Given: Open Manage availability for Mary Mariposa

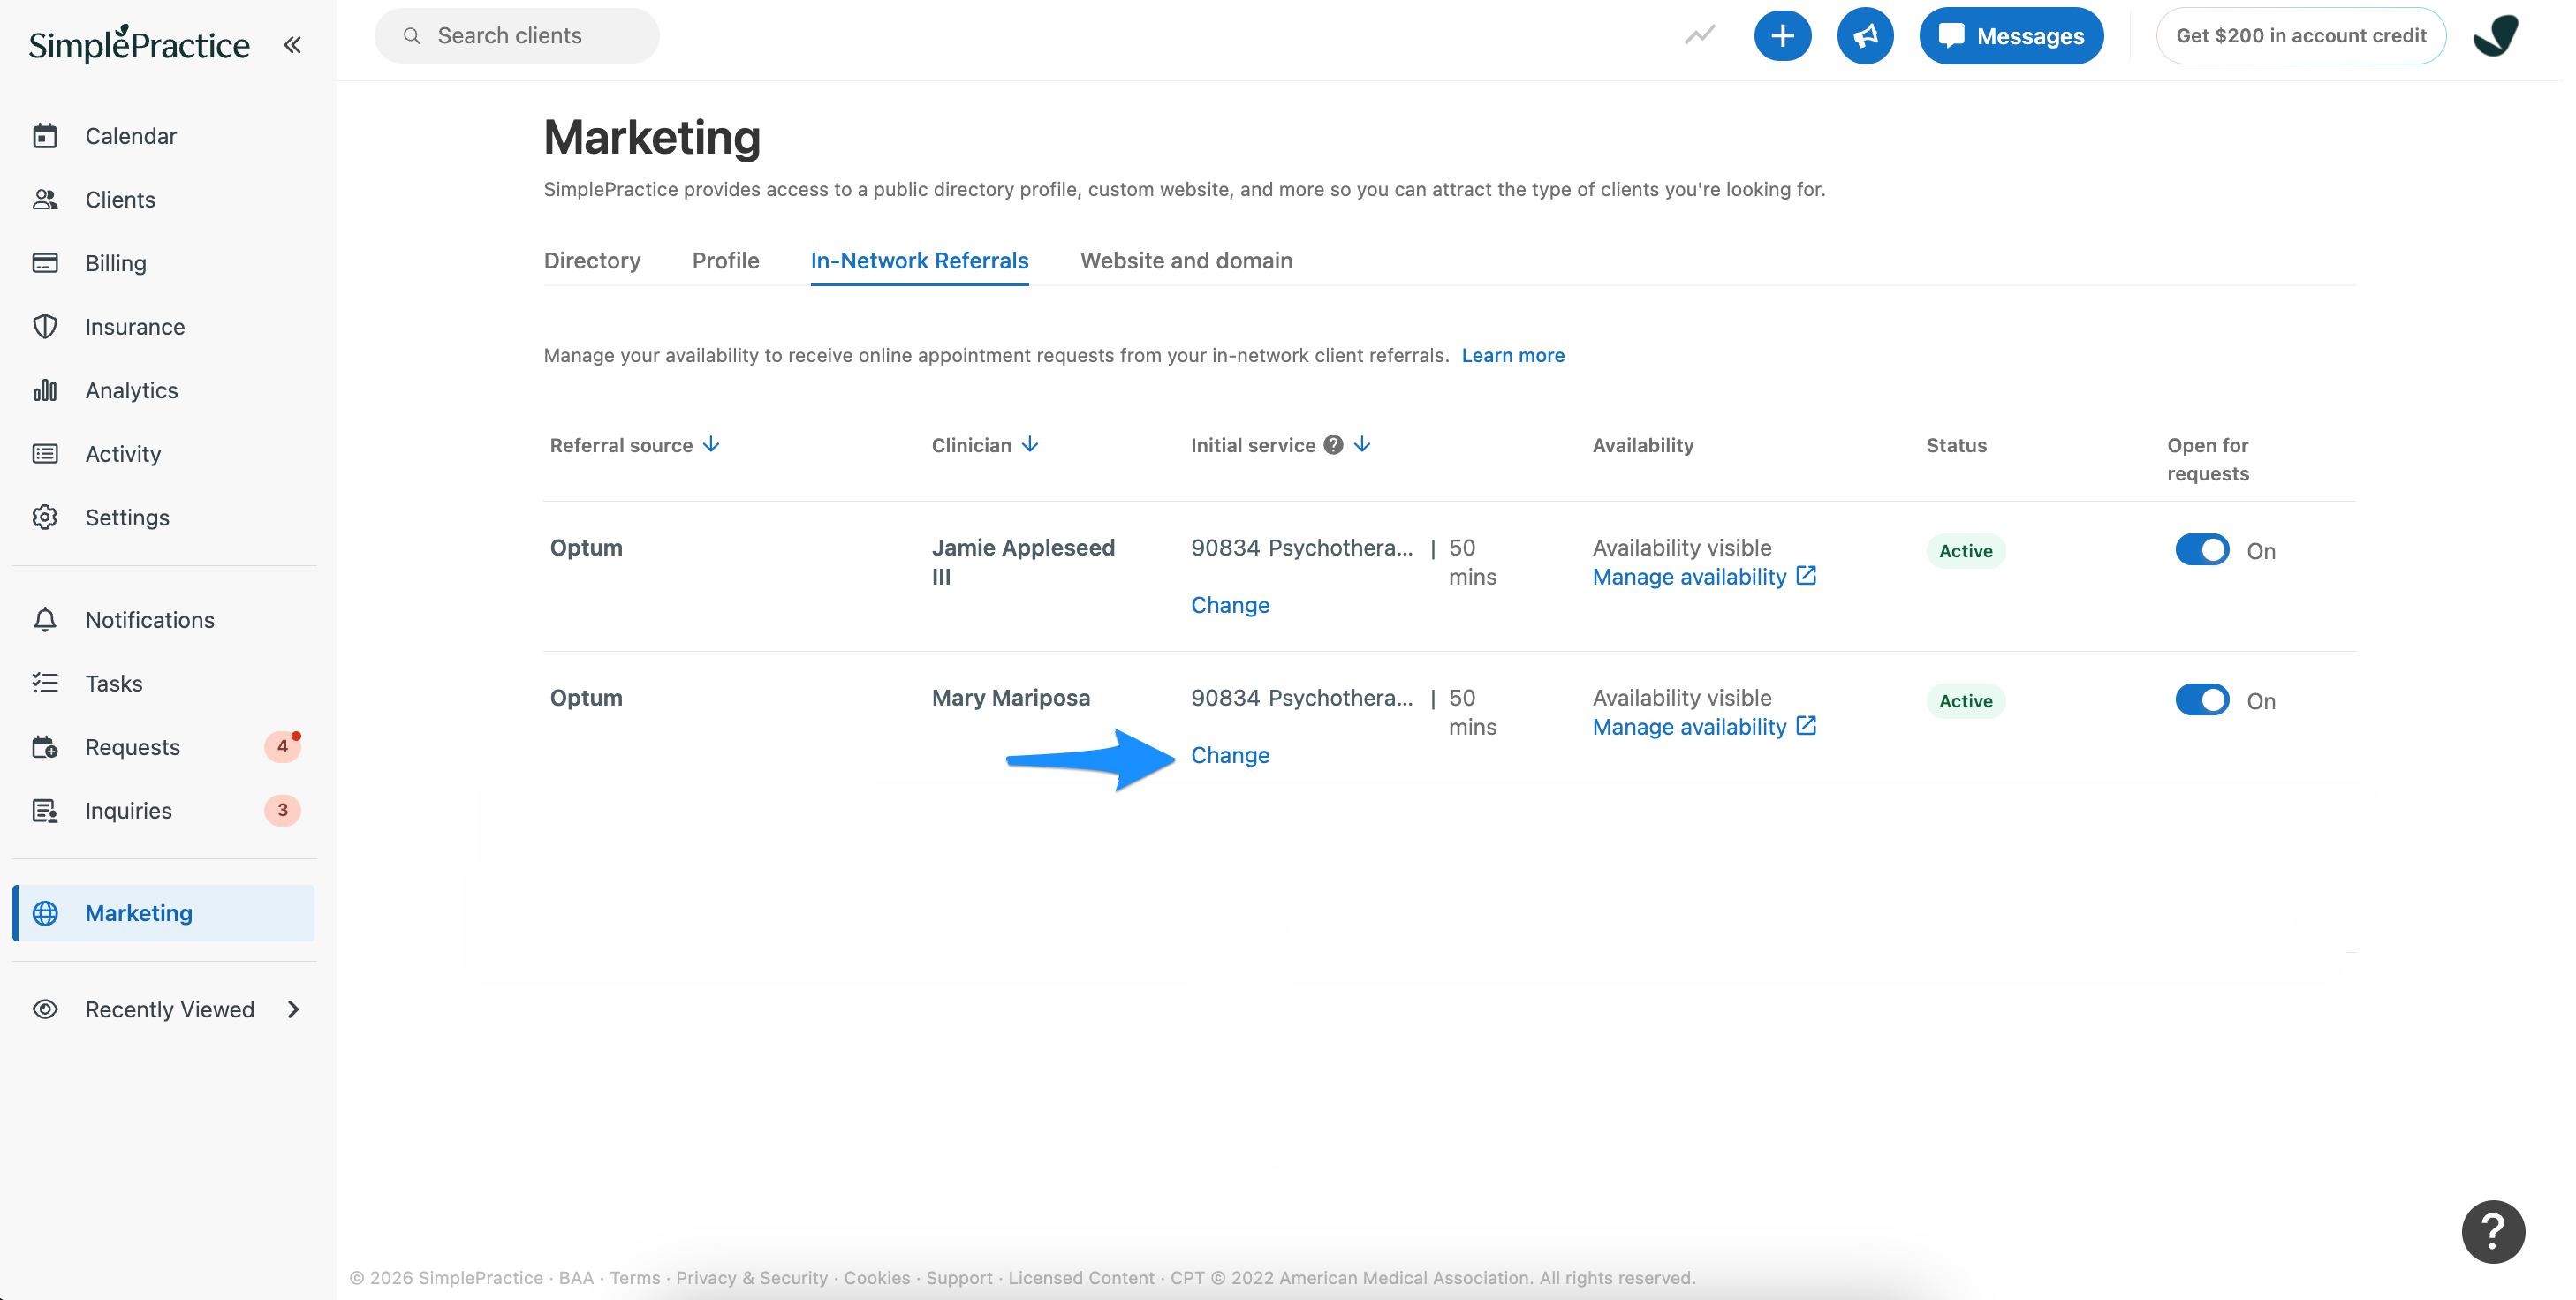Looking at the screenshot, I should (x=1689, y=727).
